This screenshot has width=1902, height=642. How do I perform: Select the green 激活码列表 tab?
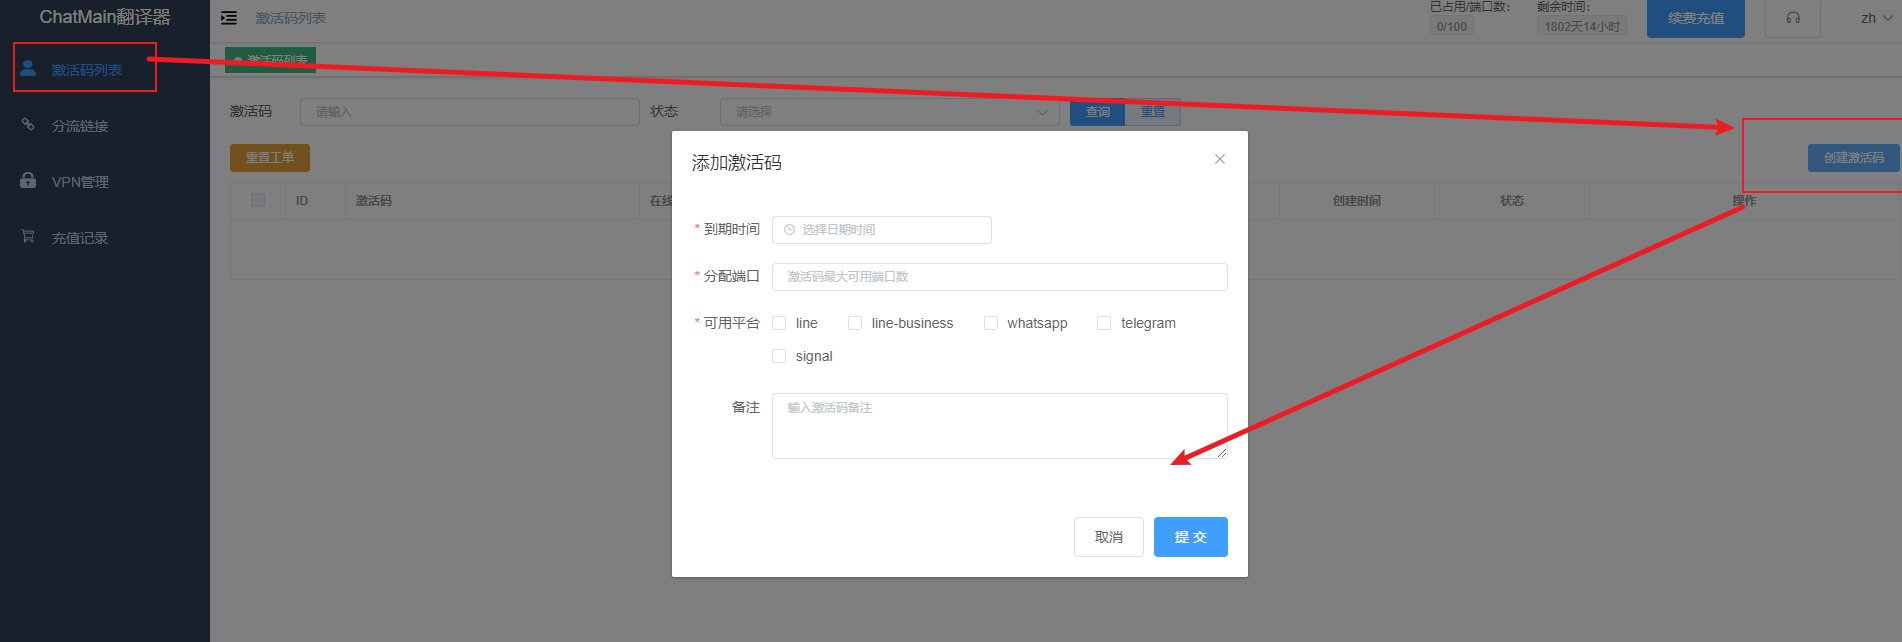click(x=270, y=60)
